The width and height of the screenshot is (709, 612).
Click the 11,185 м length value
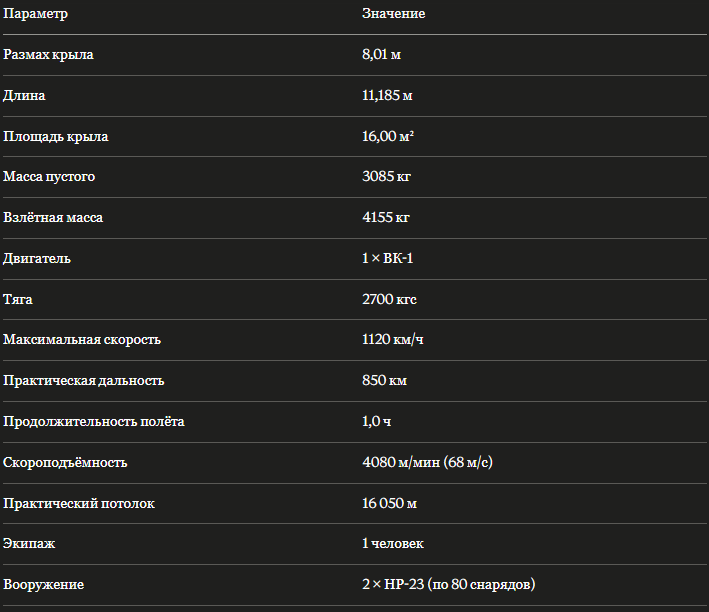tap(387, 95)
